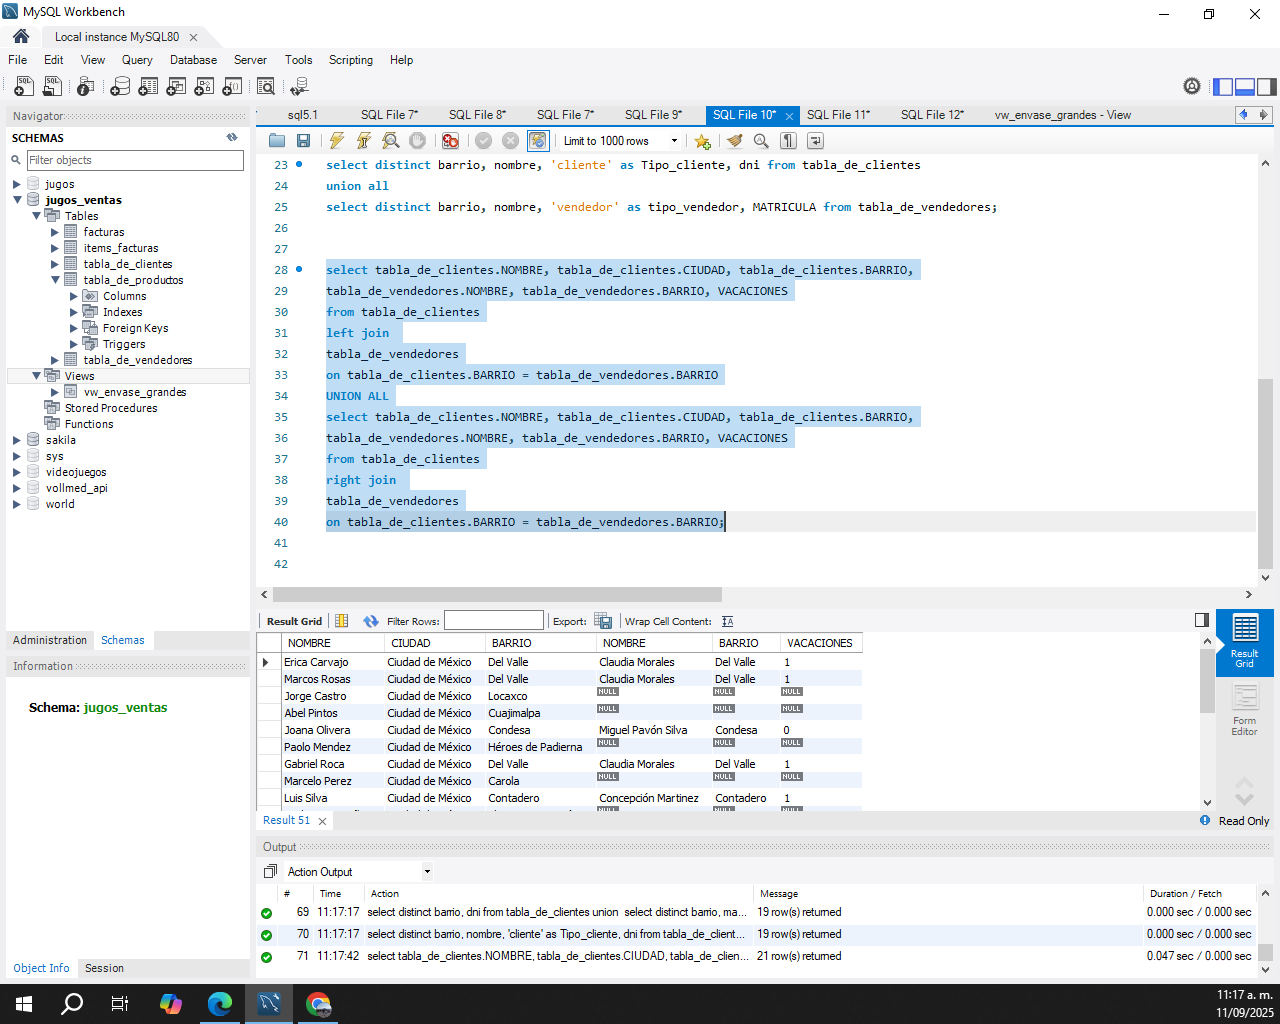
Task: Open the schema inspector from the main toolbar
Action: click(86, 87)
